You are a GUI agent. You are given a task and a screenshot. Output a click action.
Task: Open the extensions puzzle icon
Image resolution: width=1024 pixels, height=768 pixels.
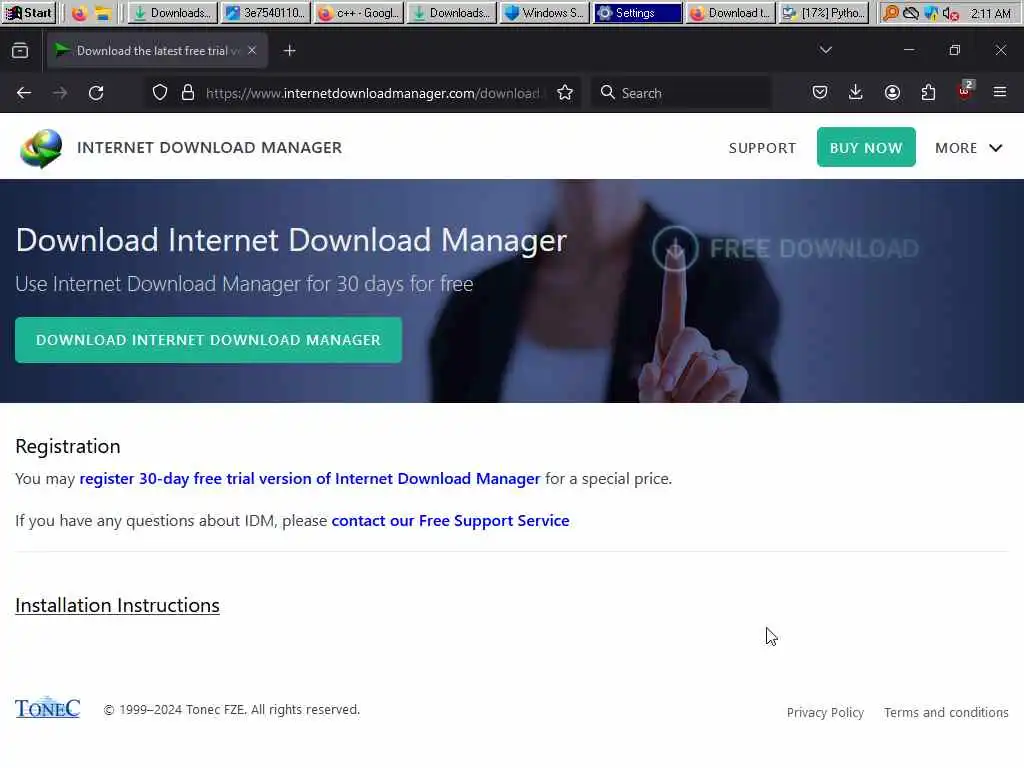[x=928, y=92]
